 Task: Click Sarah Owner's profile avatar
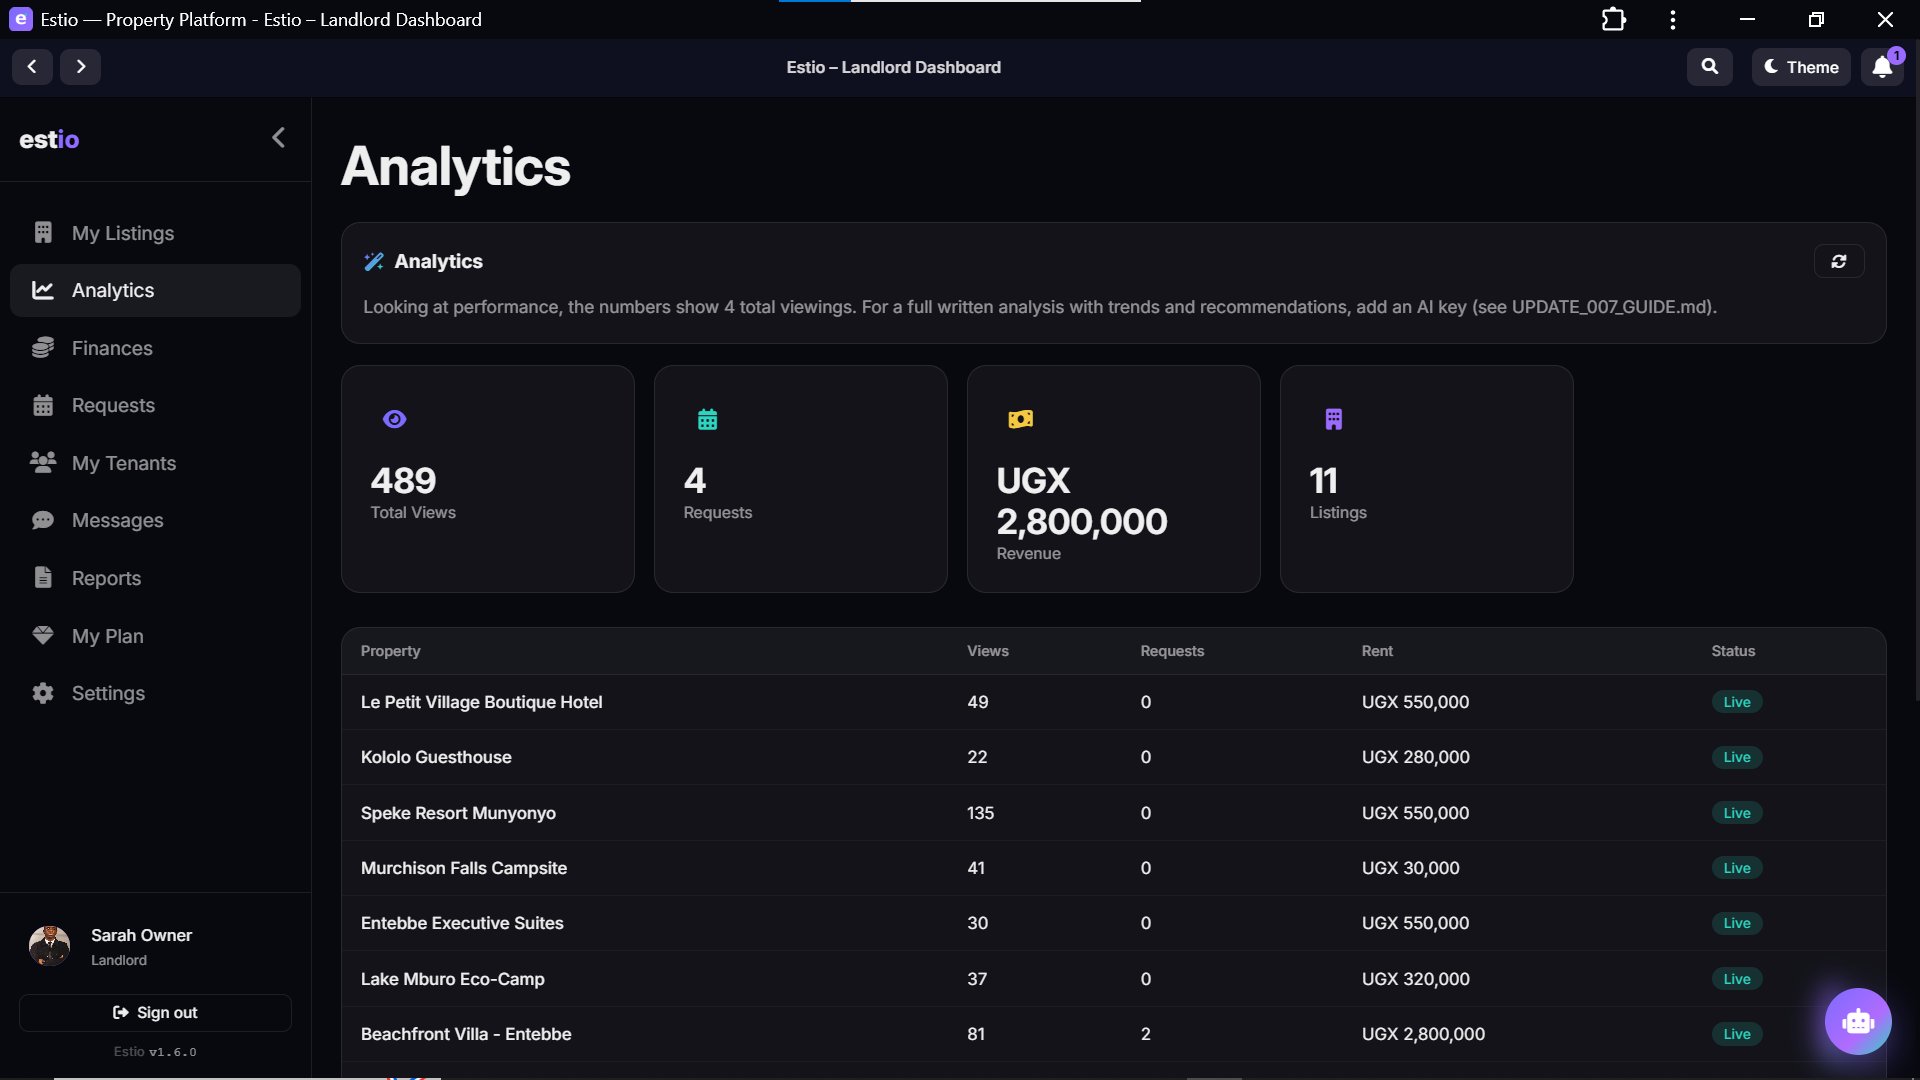49,946
